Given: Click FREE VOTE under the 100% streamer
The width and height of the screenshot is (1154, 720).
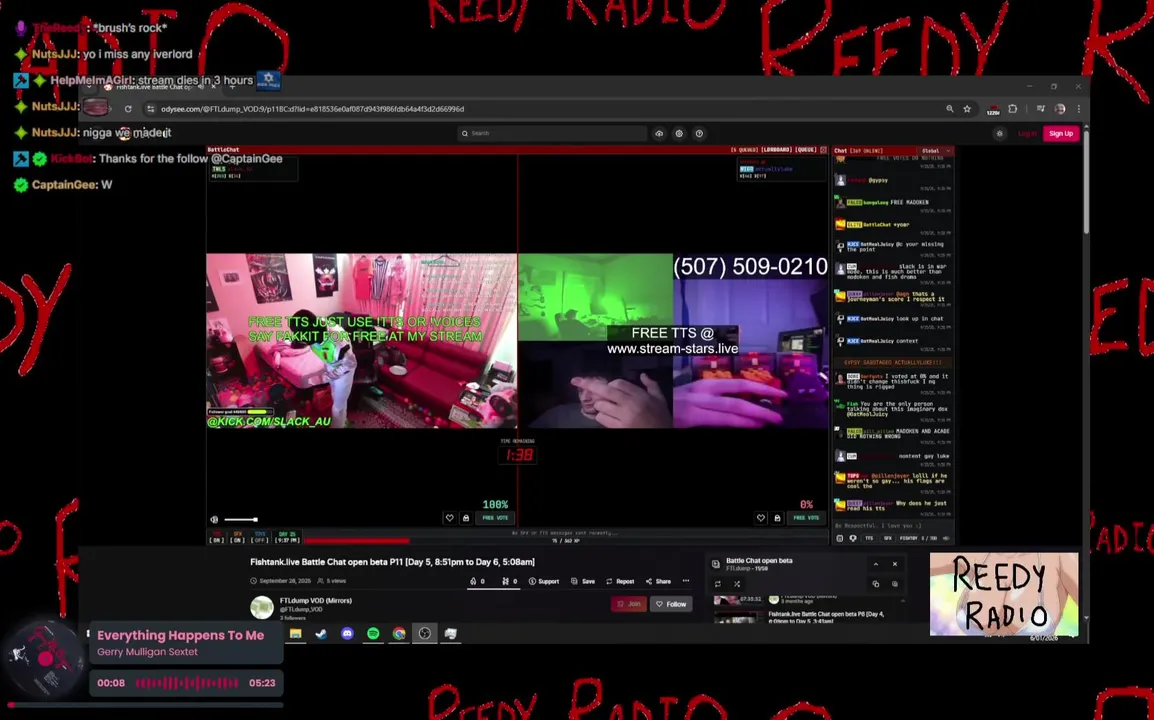Looking at the screenshot, I should 495,518.
